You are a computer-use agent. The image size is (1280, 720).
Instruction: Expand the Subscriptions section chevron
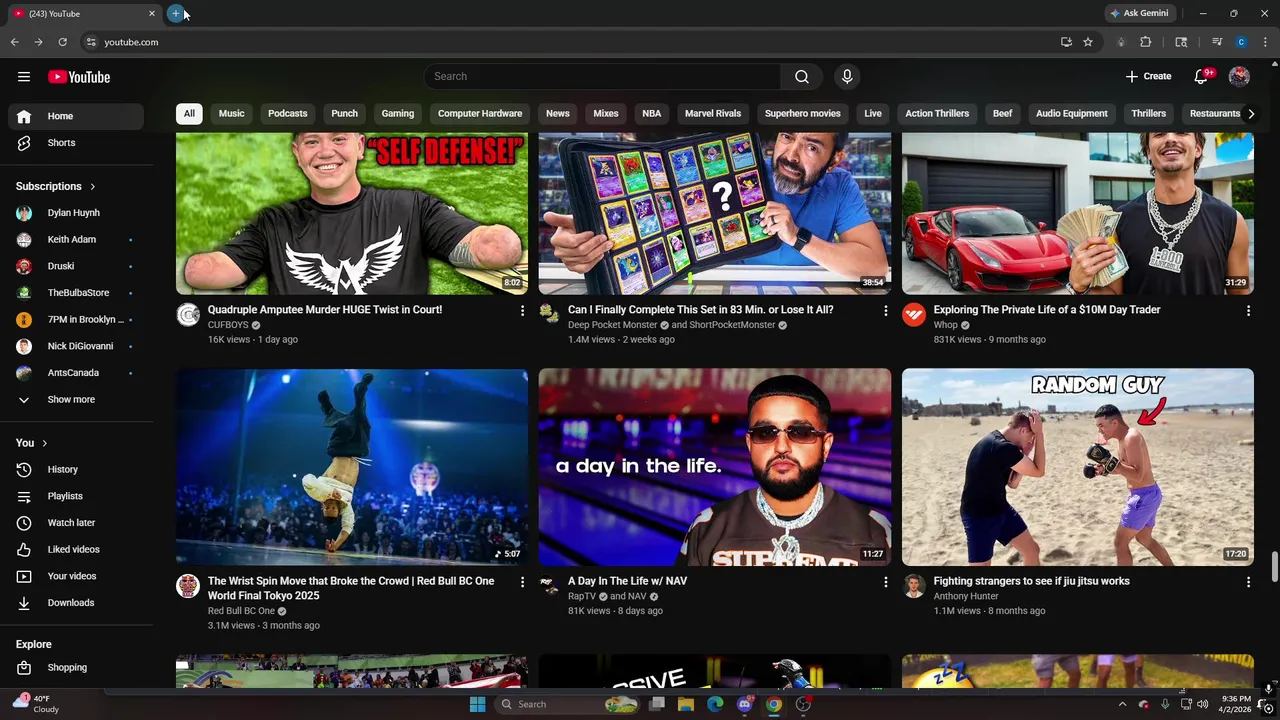click(93, 187)
